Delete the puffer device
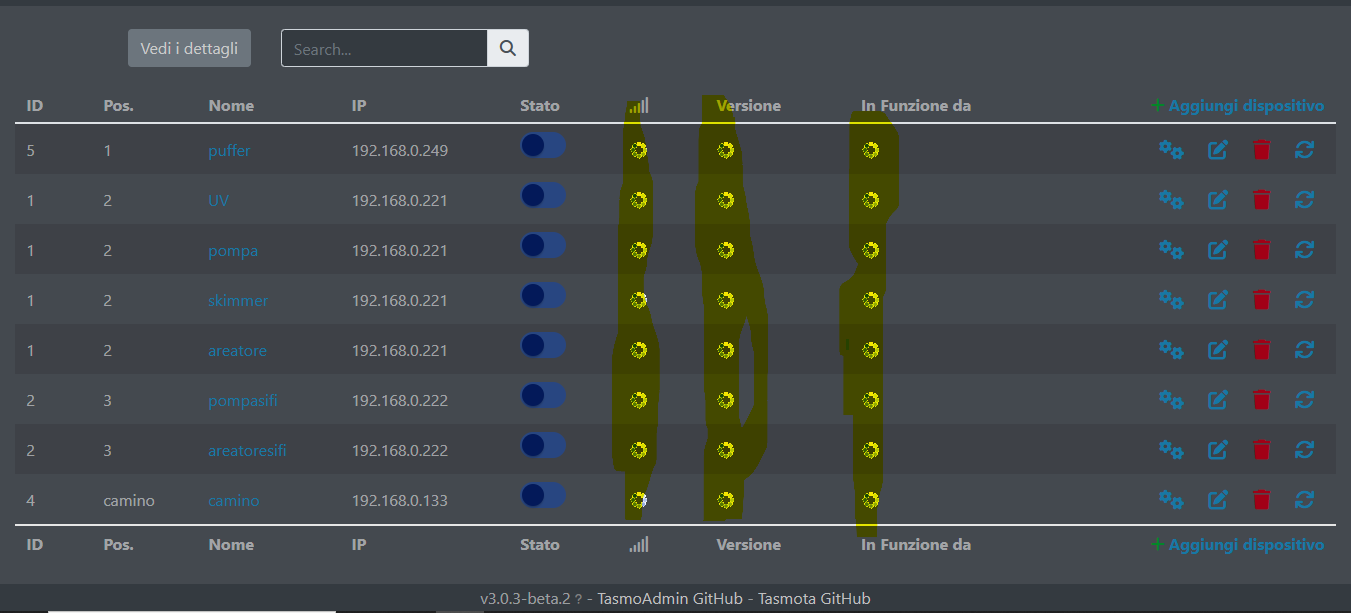Screen dimensions: 1351x613 point(1262,150)
